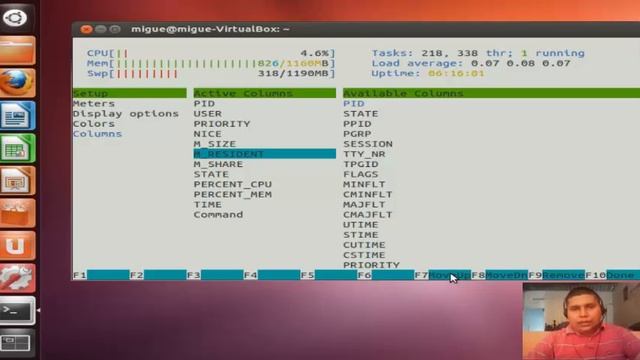Select highlighted M_RESIDENT active column
640x360 pixels.
pyautogui.click(x=264, y=154)
